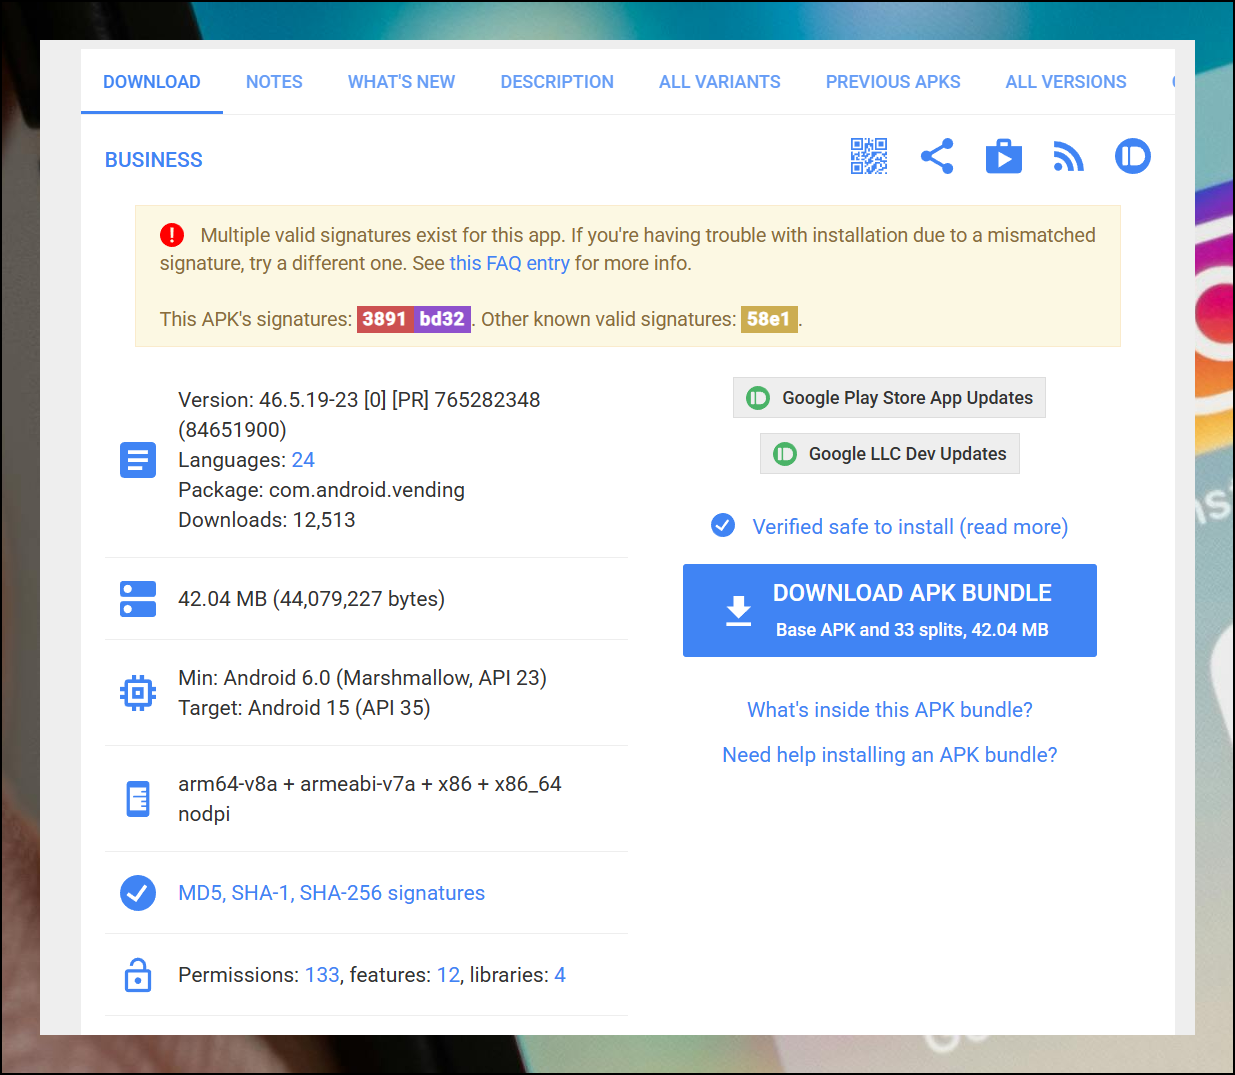Select the Min: Android 6.0 text

(x=362, y=678)
